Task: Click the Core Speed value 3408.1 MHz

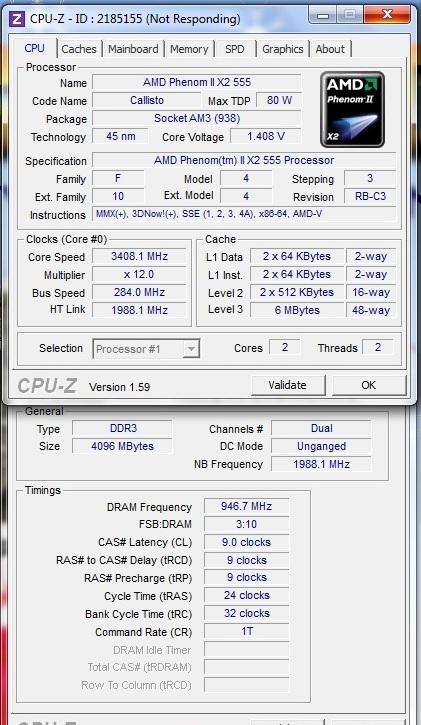Action: pos(139,256)
